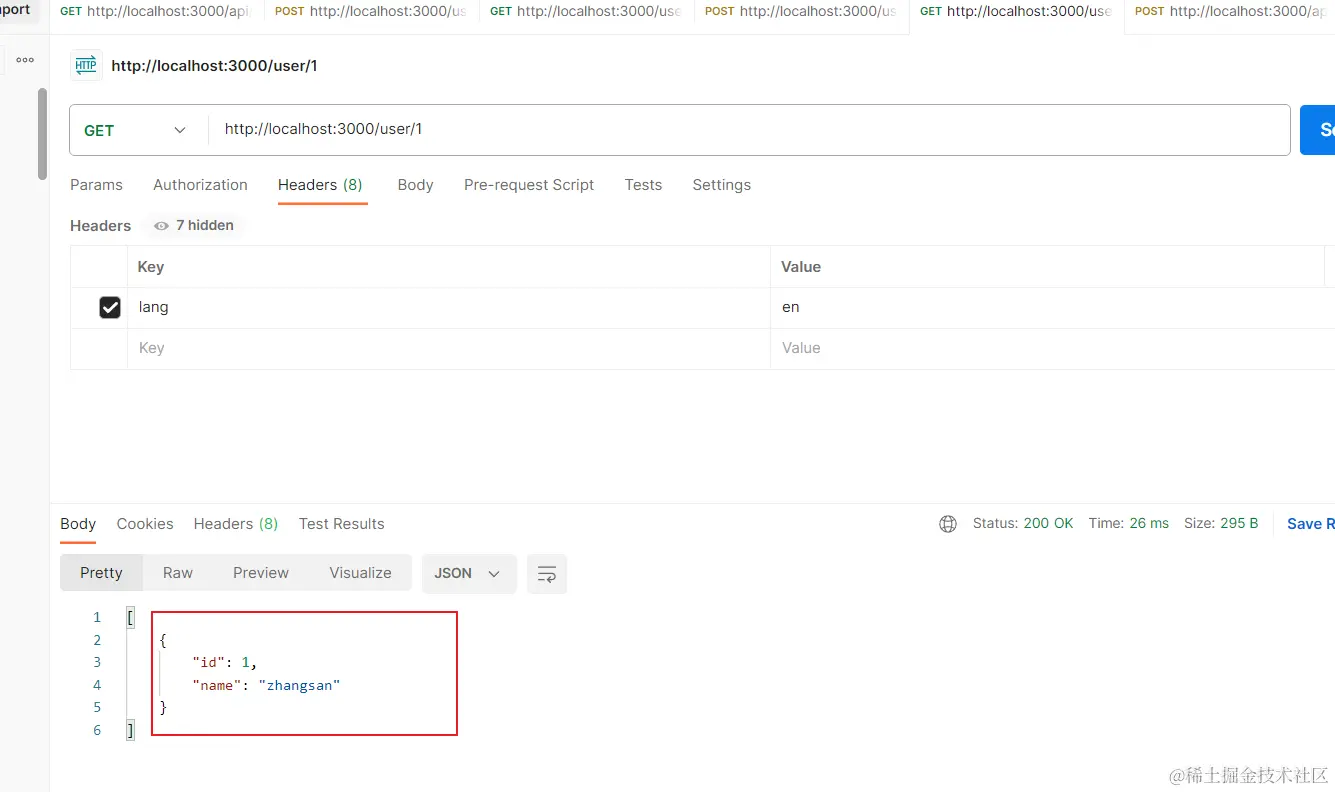Click the "id": 1 line in response
Viewport: 1335px width, 792px height.
click(225, 662)
